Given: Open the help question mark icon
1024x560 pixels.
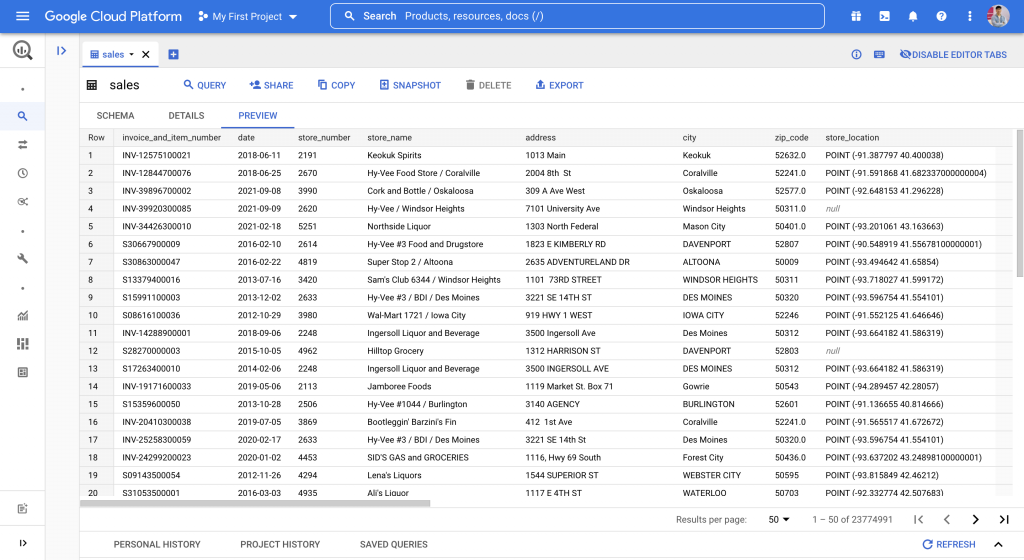Looking at the screenshot, I should tap(941, 16).
